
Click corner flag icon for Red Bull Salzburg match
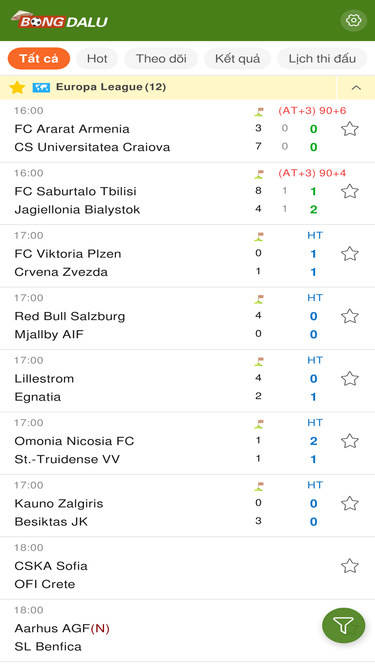click(259, 299)
